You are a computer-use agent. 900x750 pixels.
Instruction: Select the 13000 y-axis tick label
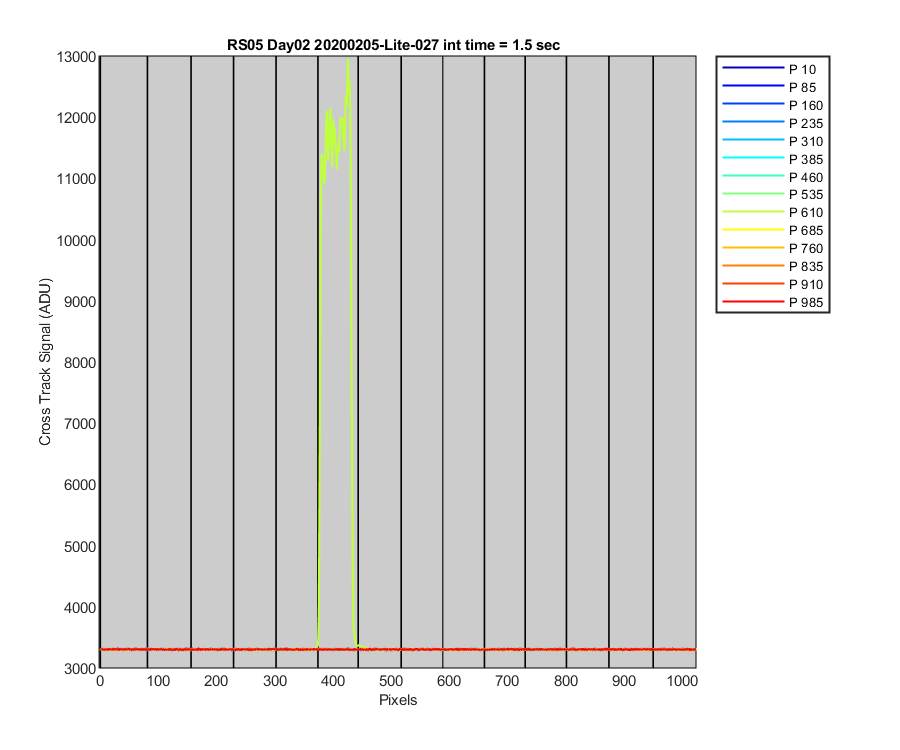coord(76,57)
